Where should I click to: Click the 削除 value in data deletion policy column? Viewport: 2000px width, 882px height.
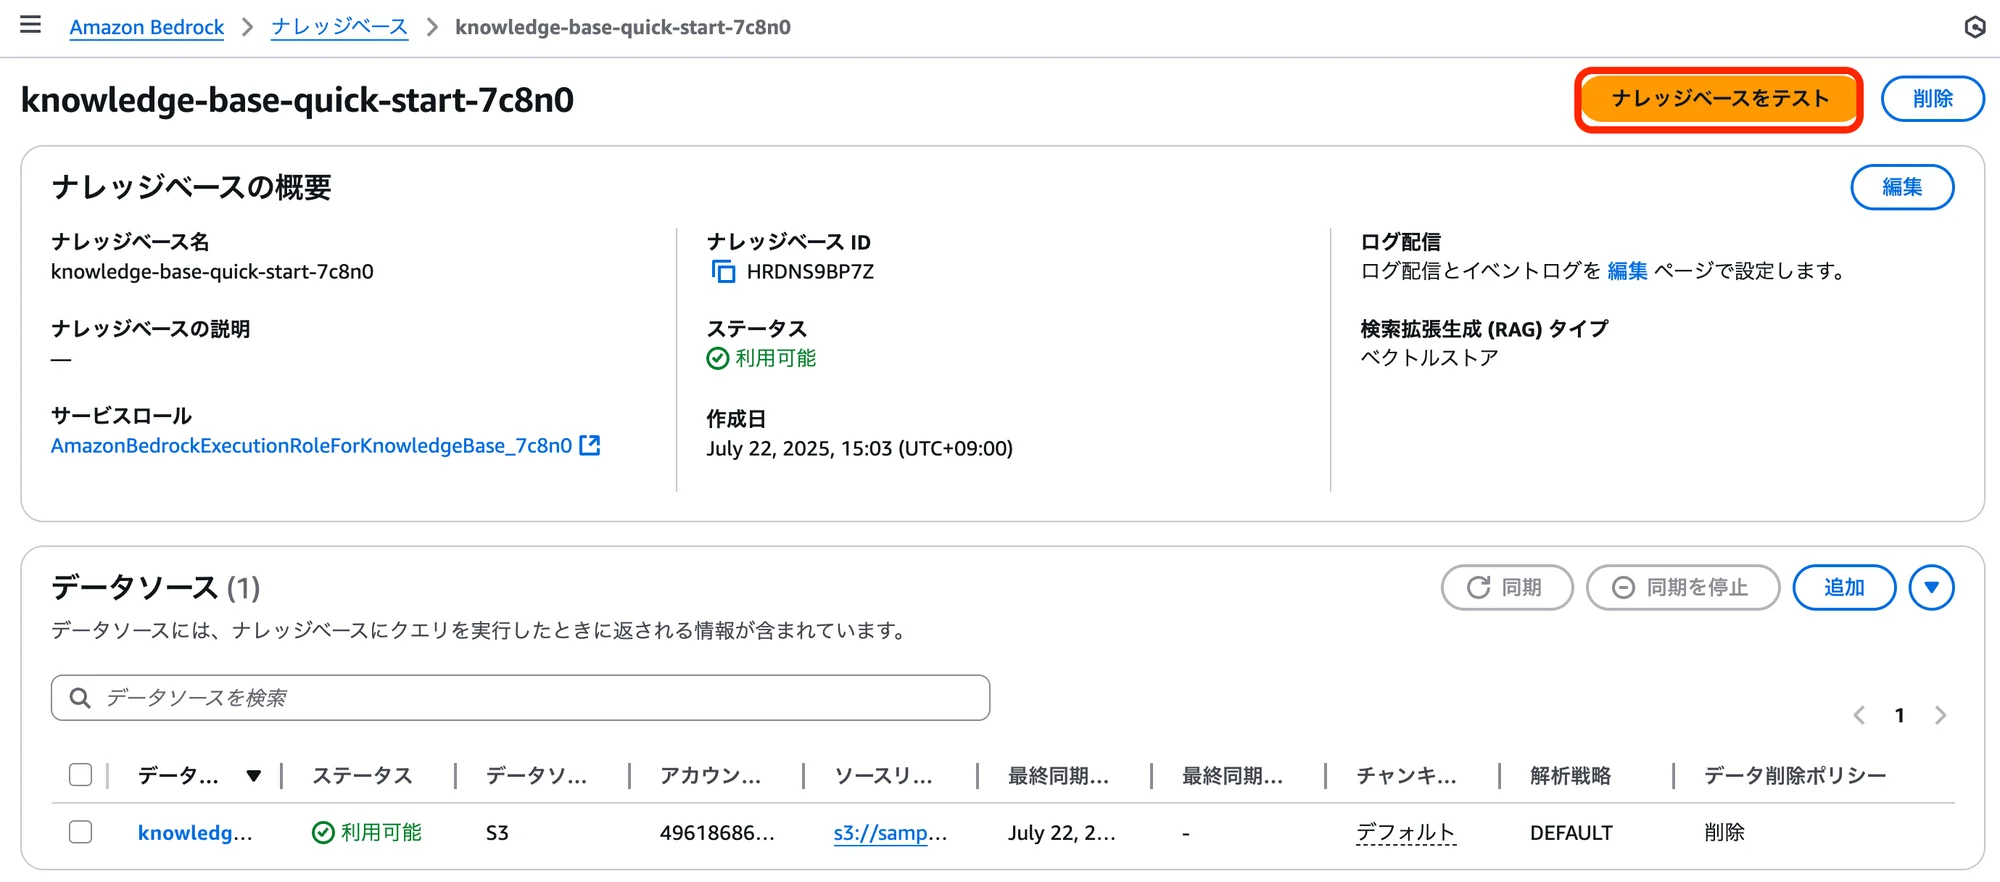[x=1724, y=832]
